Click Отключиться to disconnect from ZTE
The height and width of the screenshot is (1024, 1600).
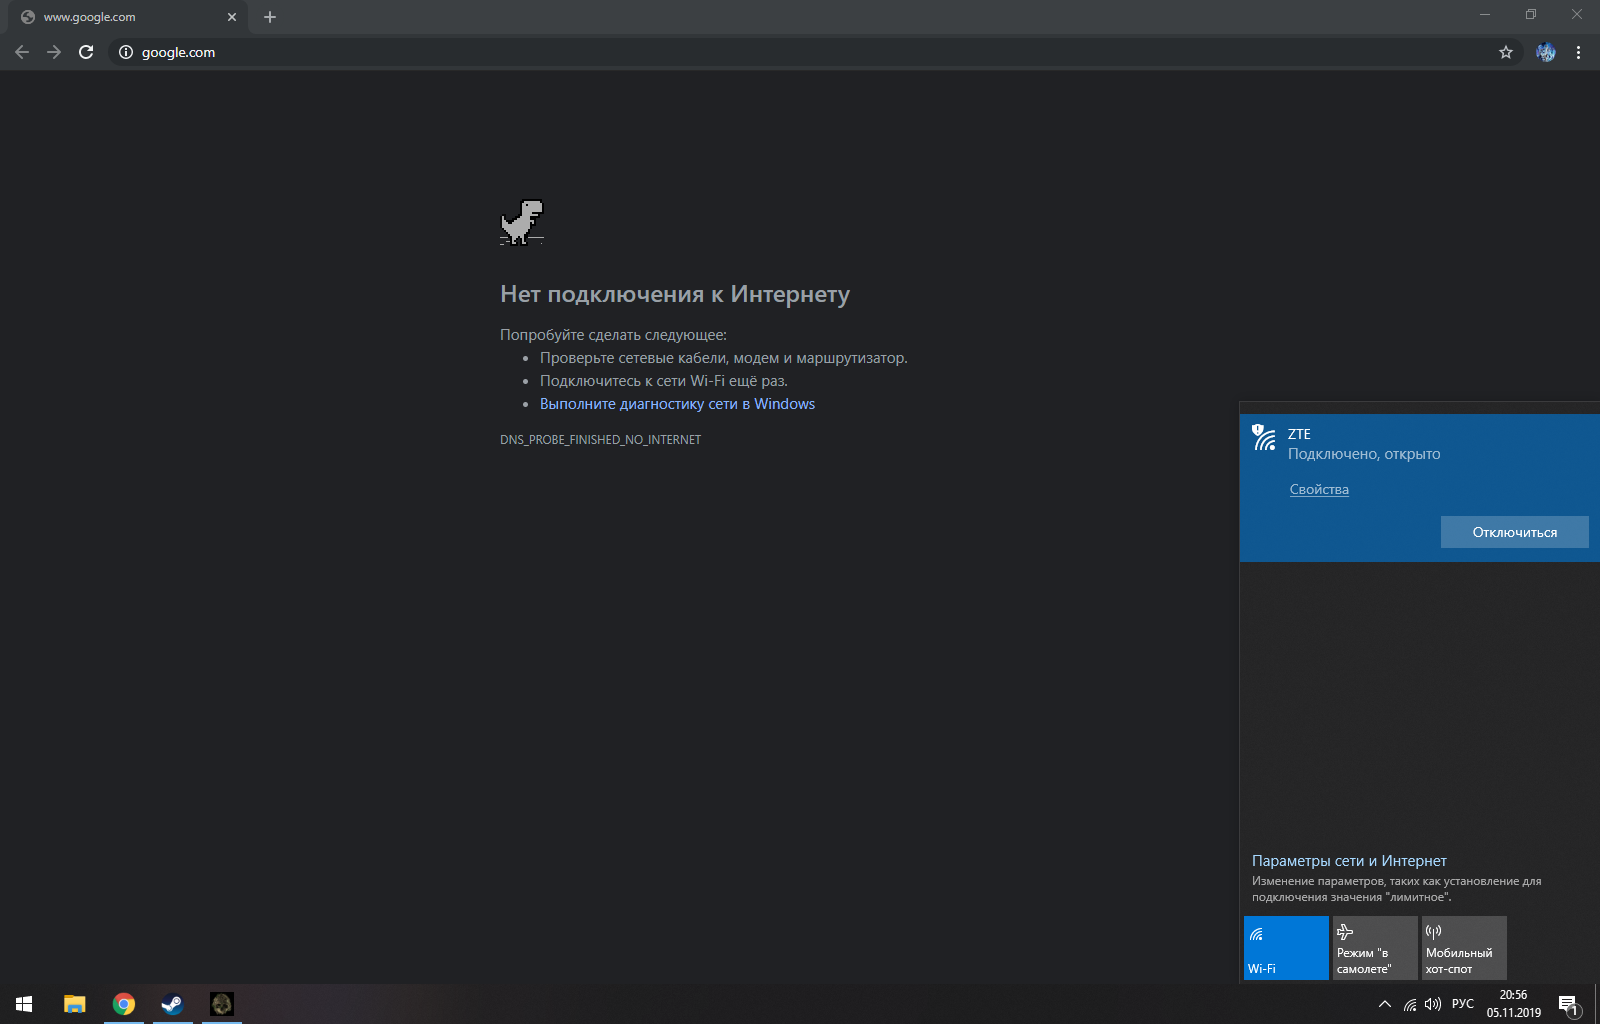[1514, 532]
